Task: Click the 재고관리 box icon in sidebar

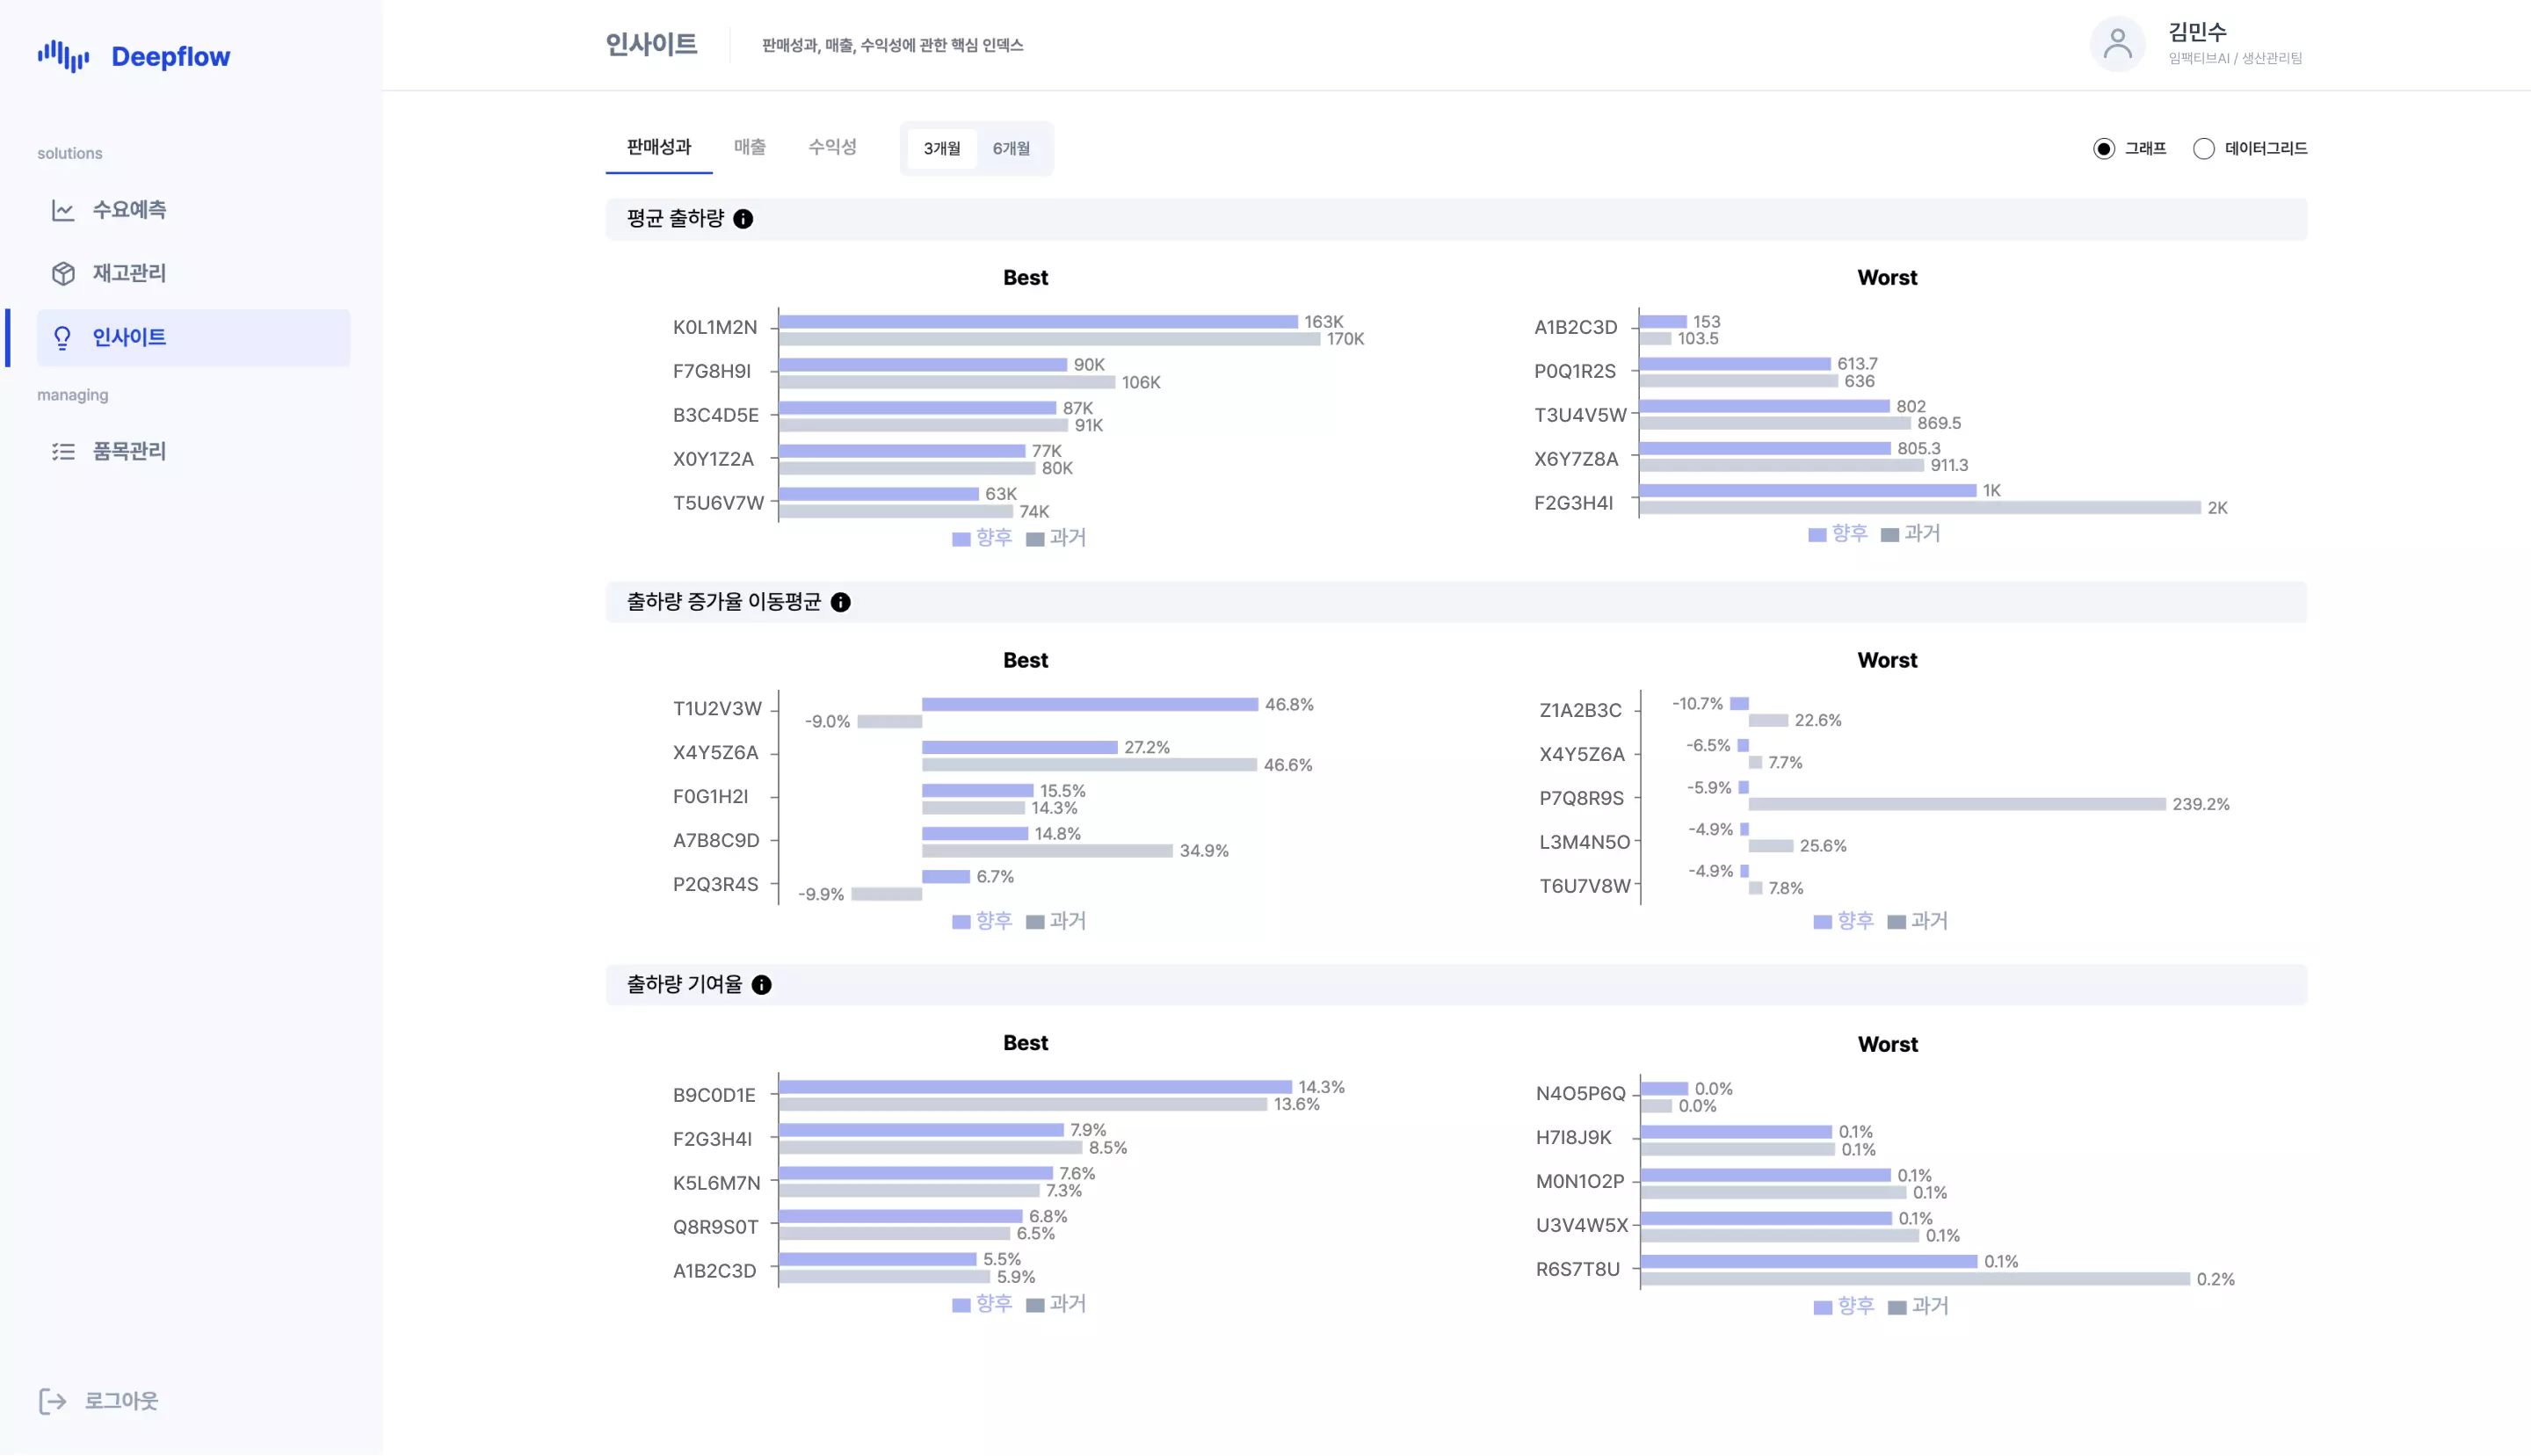Action: coord(63,274)
